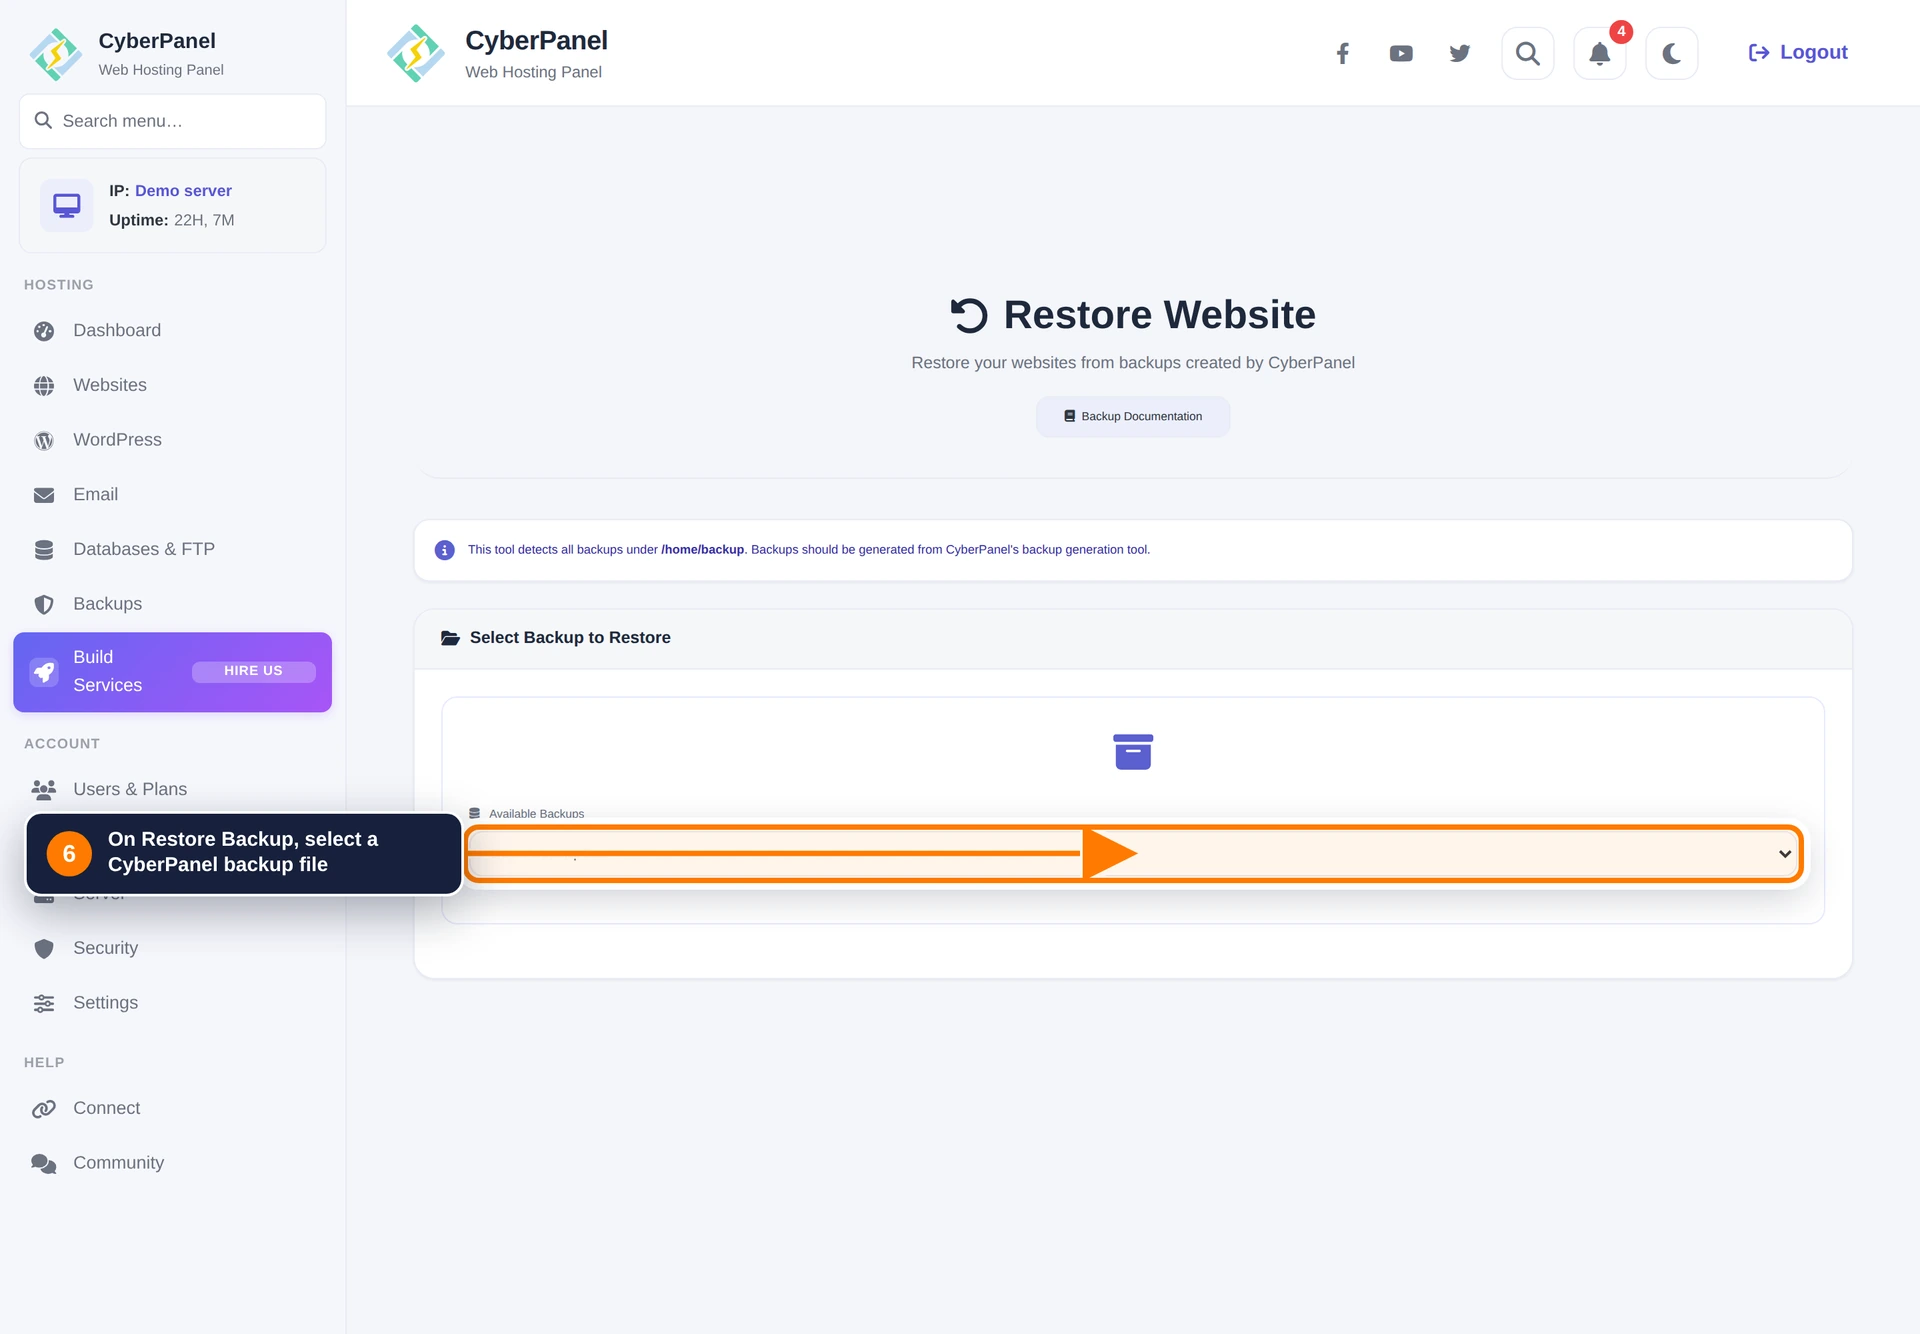Click the Settings sliders icon
Image resolution: width=1920 pixels, height=1334 pixels.
44,1003
